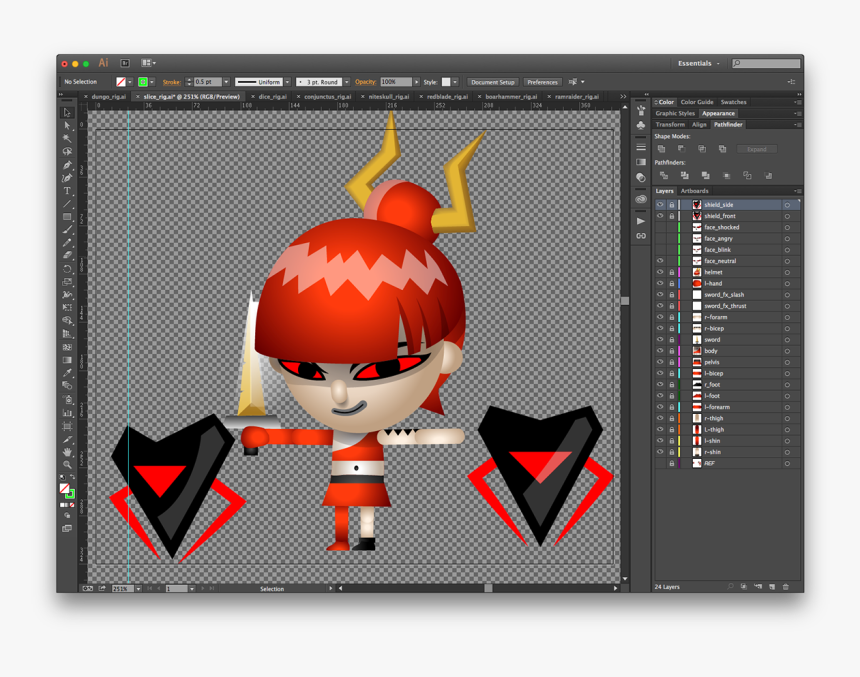The width and height of the screenshot is (860, 677).
Task: Select the Pencil tool
Action: 67,242
